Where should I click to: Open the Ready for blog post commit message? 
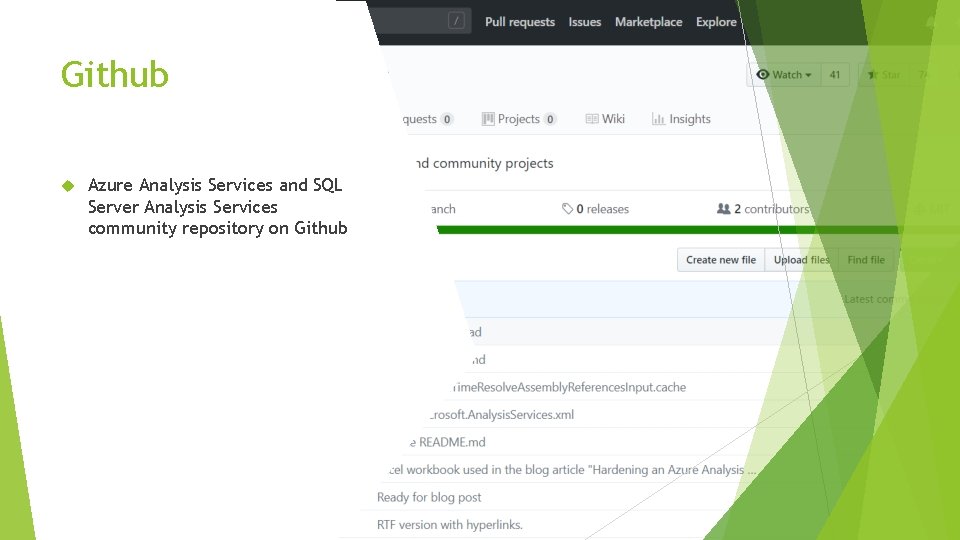click(429, 497)
